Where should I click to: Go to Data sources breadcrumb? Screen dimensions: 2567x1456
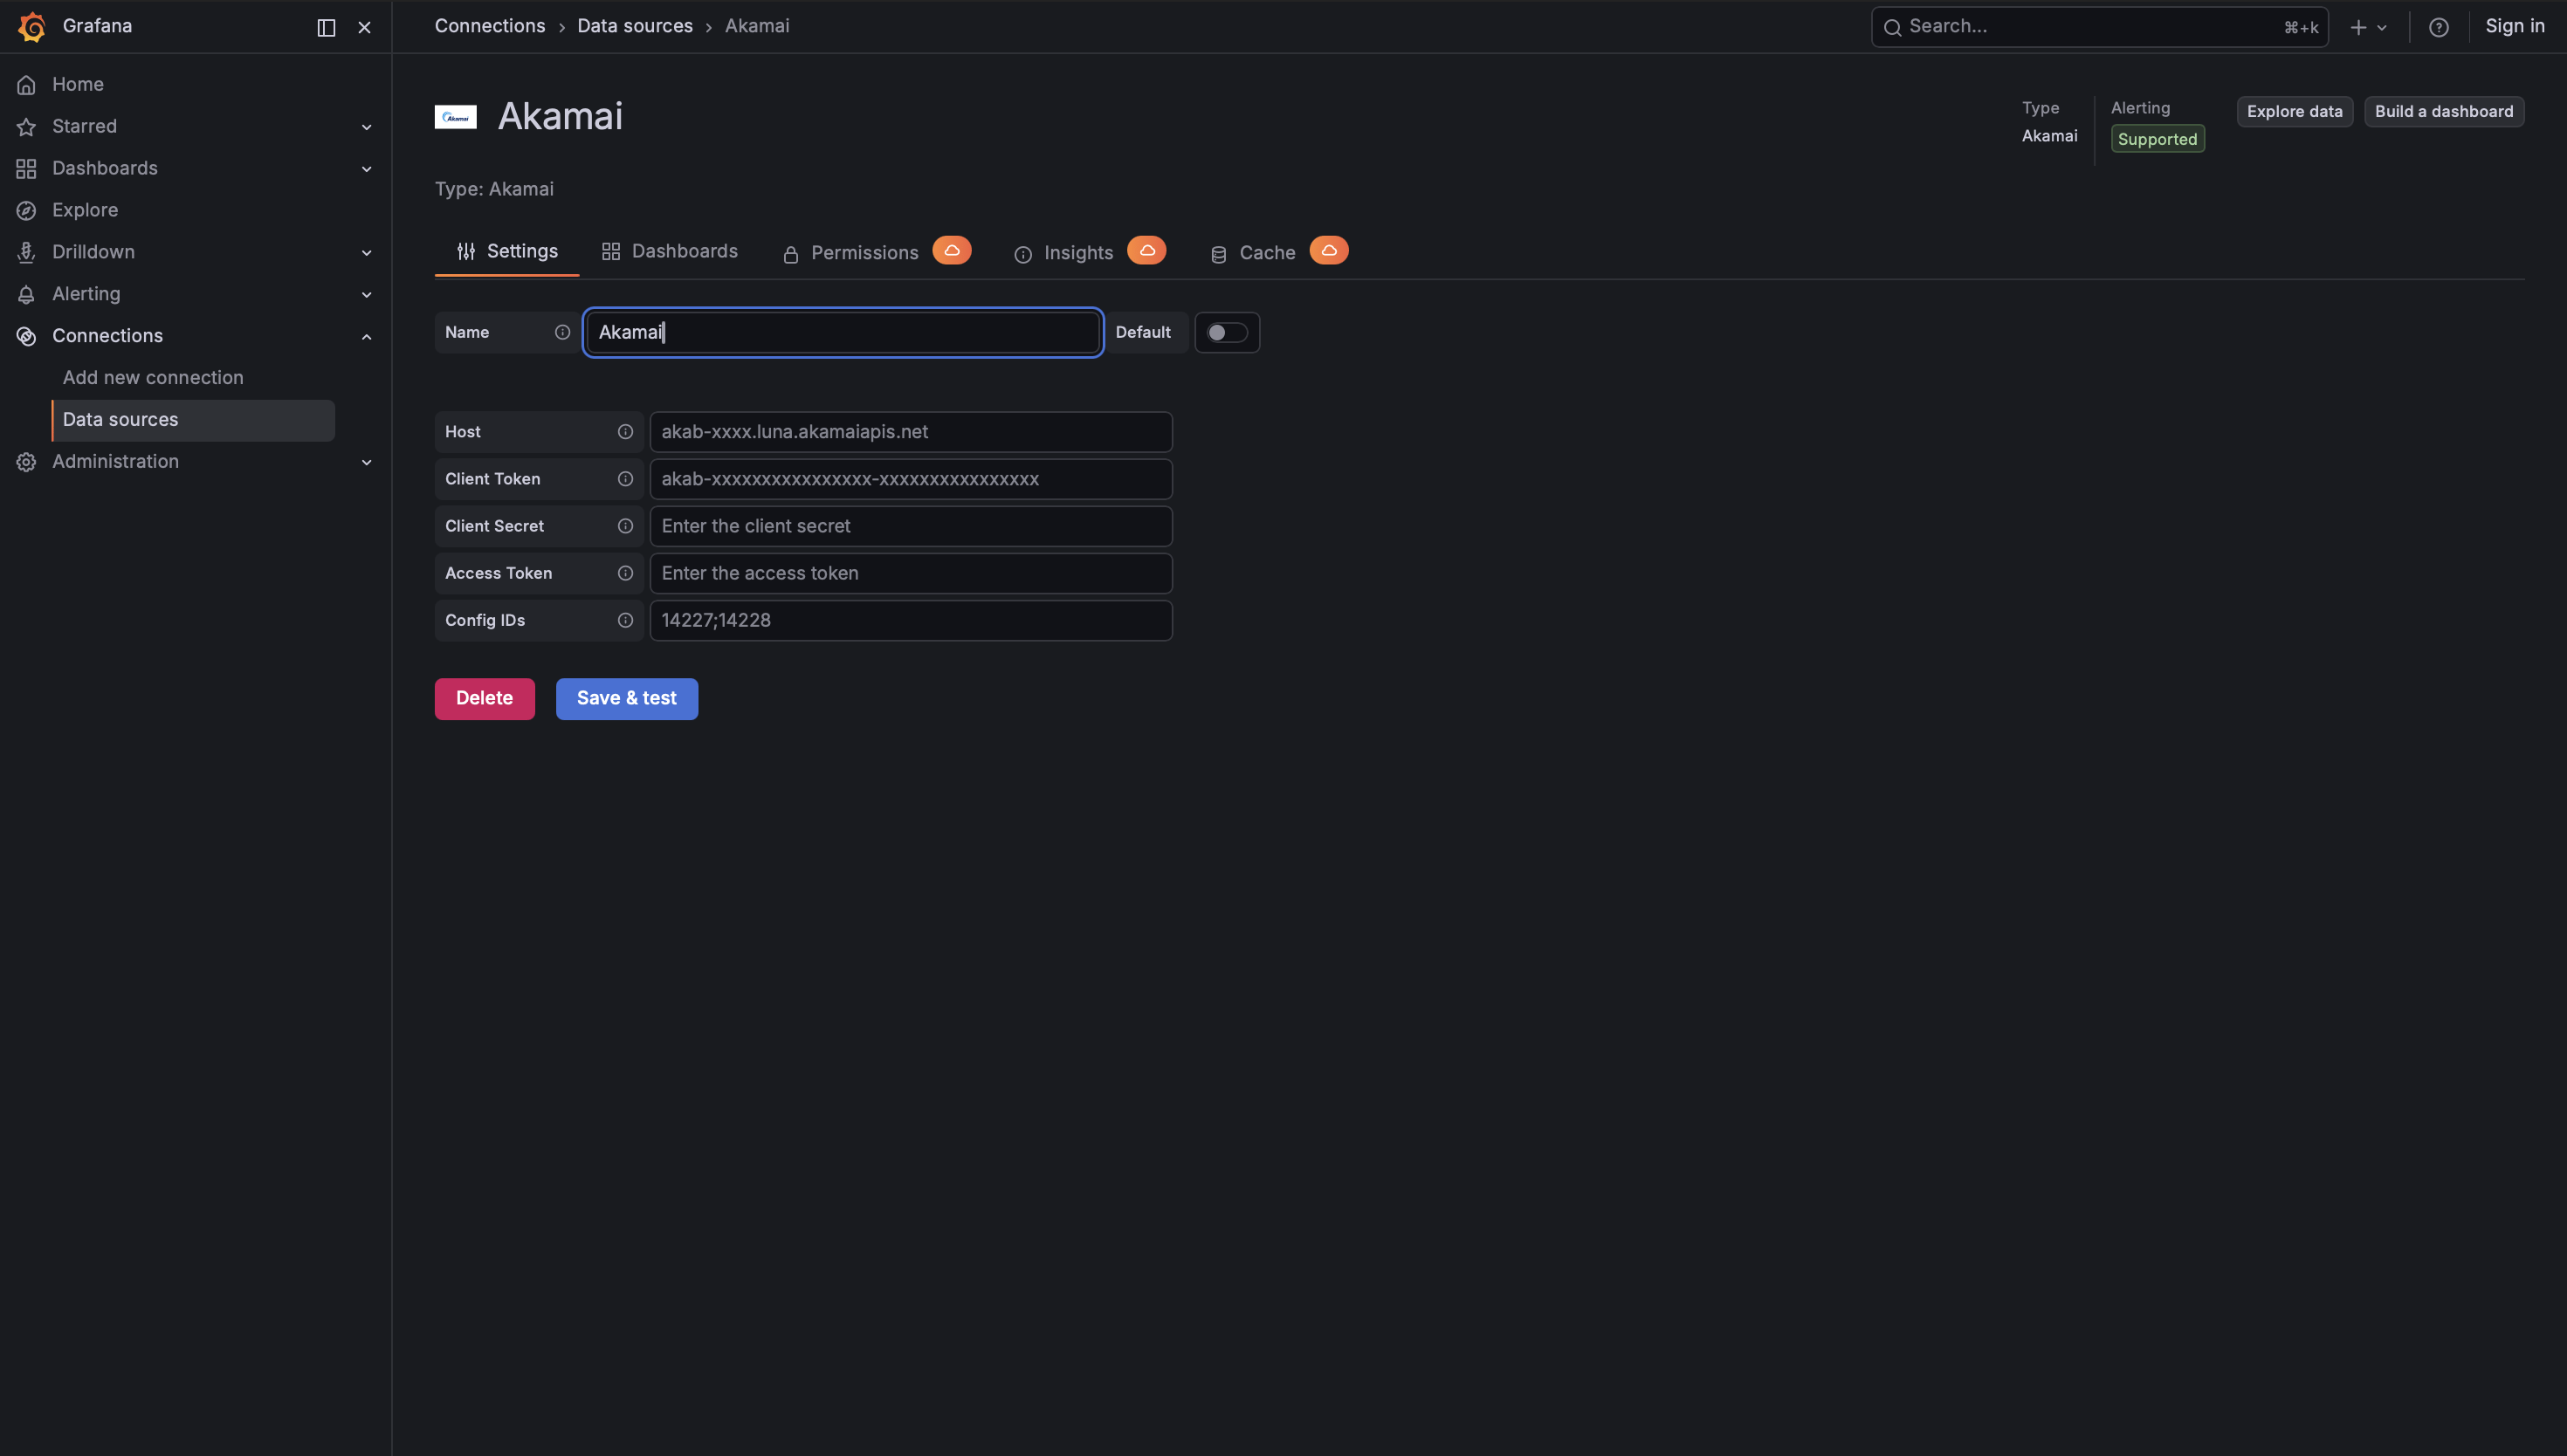click(635, 26)
